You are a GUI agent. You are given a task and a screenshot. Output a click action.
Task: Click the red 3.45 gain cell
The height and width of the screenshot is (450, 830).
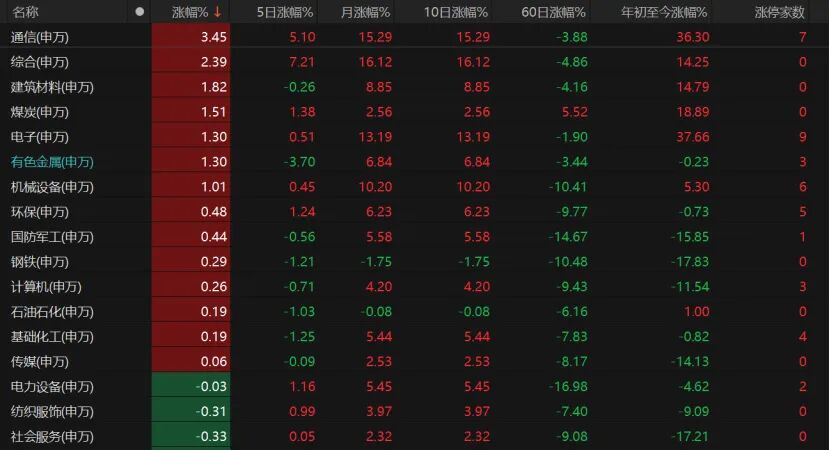tap(191, 37)
